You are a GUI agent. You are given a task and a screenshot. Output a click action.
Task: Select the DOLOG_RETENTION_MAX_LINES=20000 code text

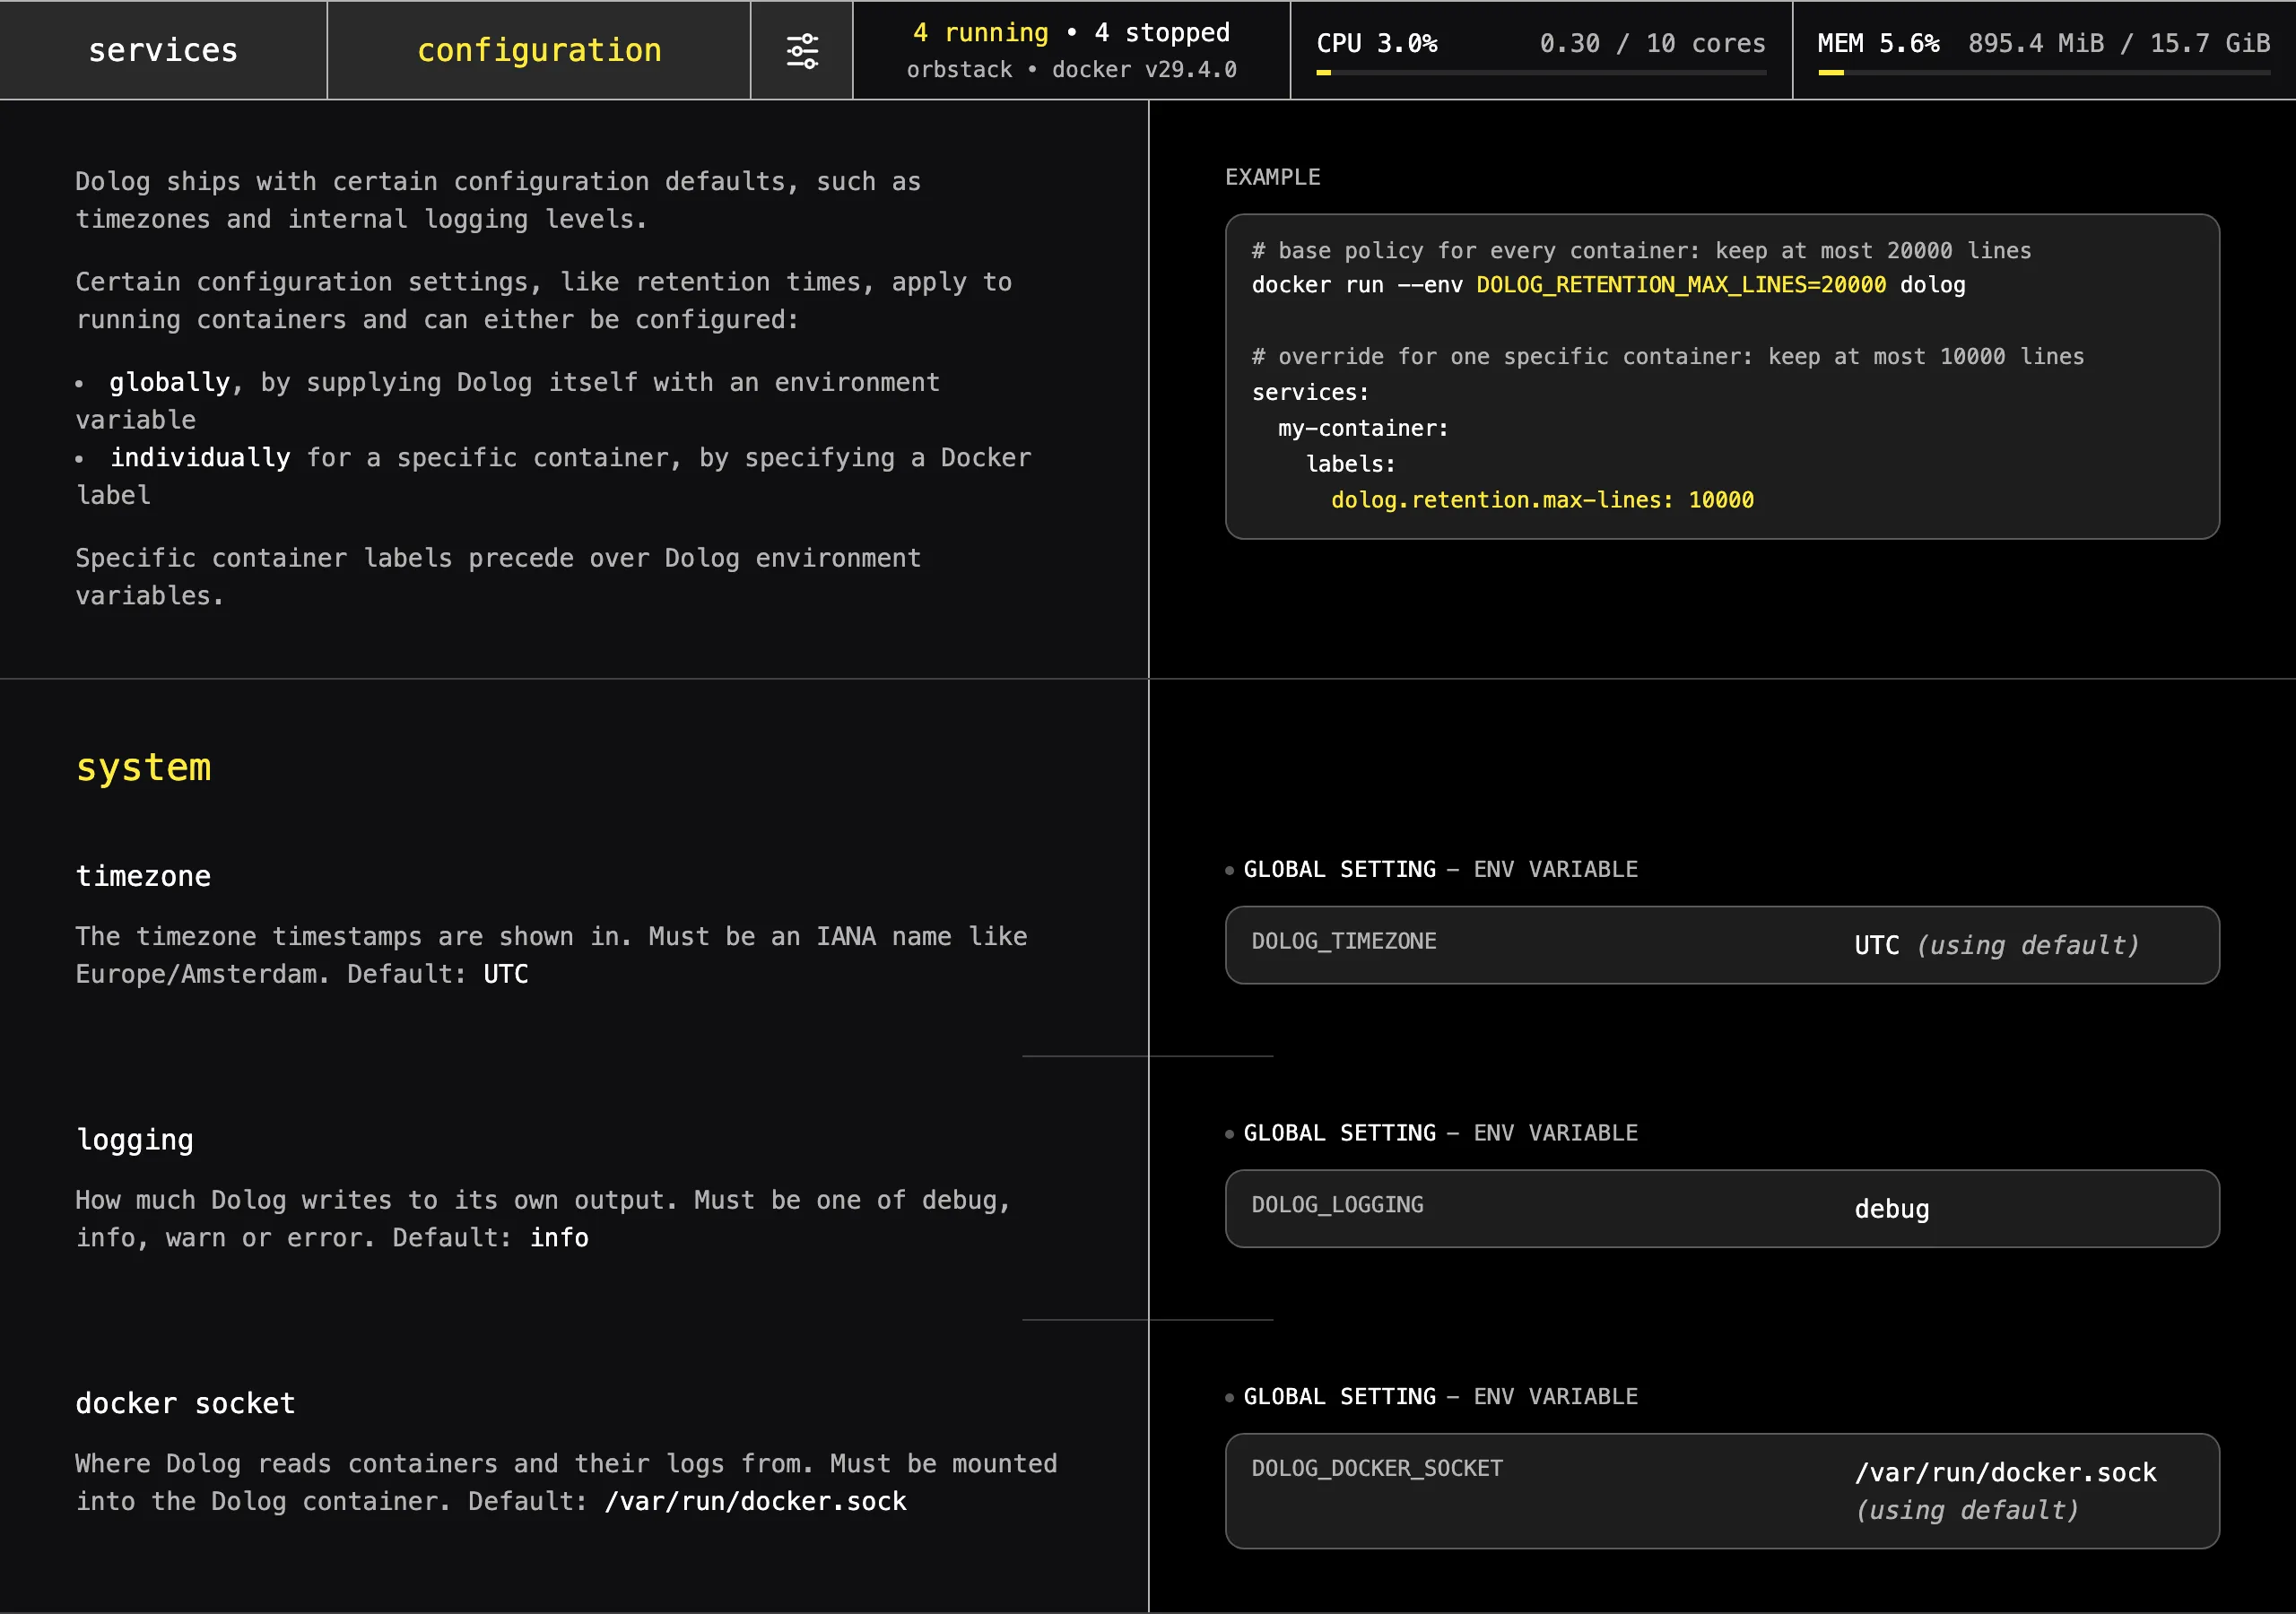tap(1681, 285)
